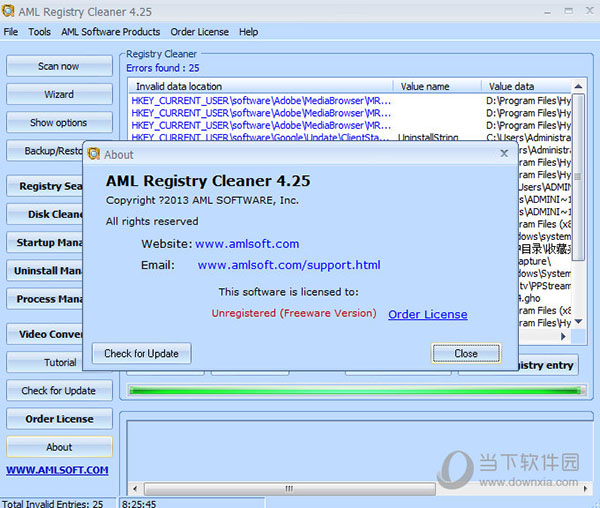This screenshot has width=600, height=508.
Task: Open the Video Converter tool
Action: tap(45, 334)
